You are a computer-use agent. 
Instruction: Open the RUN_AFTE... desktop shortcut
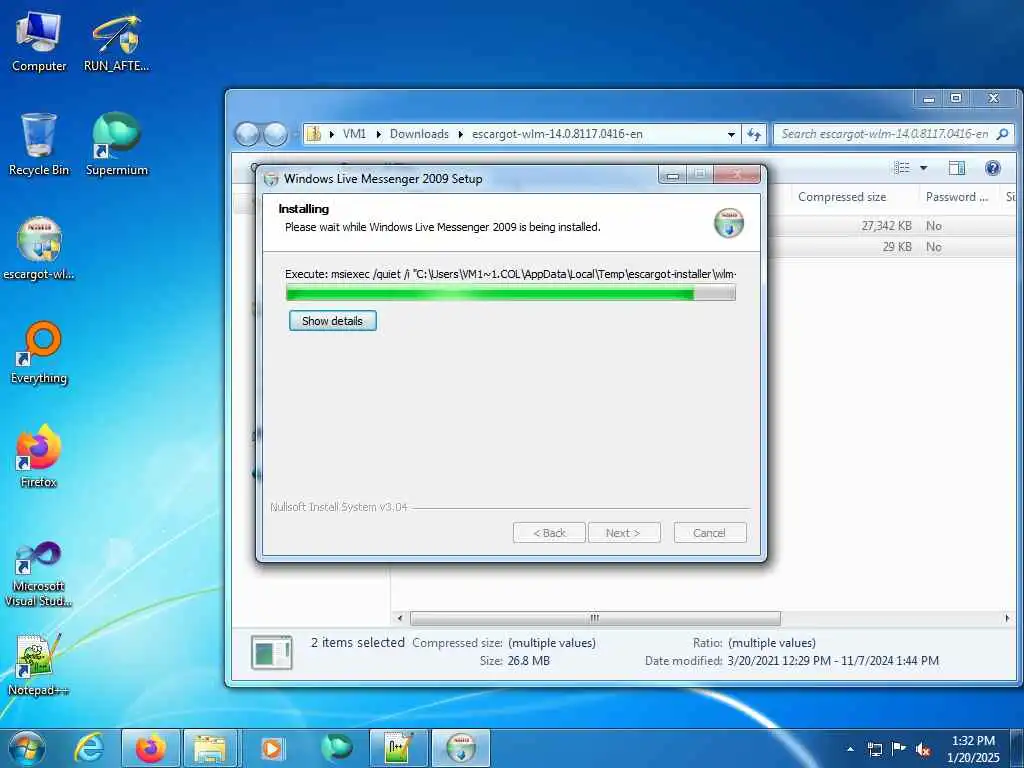tap(116, 42)
